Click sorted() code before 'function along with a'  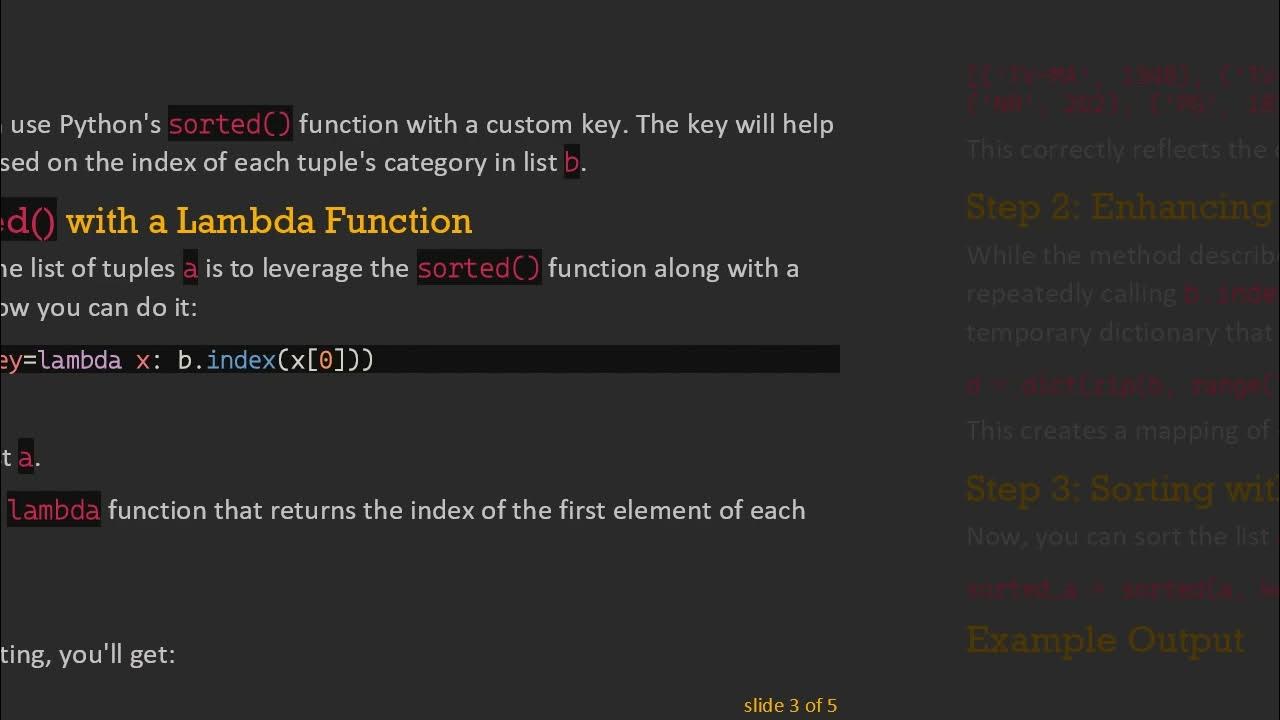[479, 268]
